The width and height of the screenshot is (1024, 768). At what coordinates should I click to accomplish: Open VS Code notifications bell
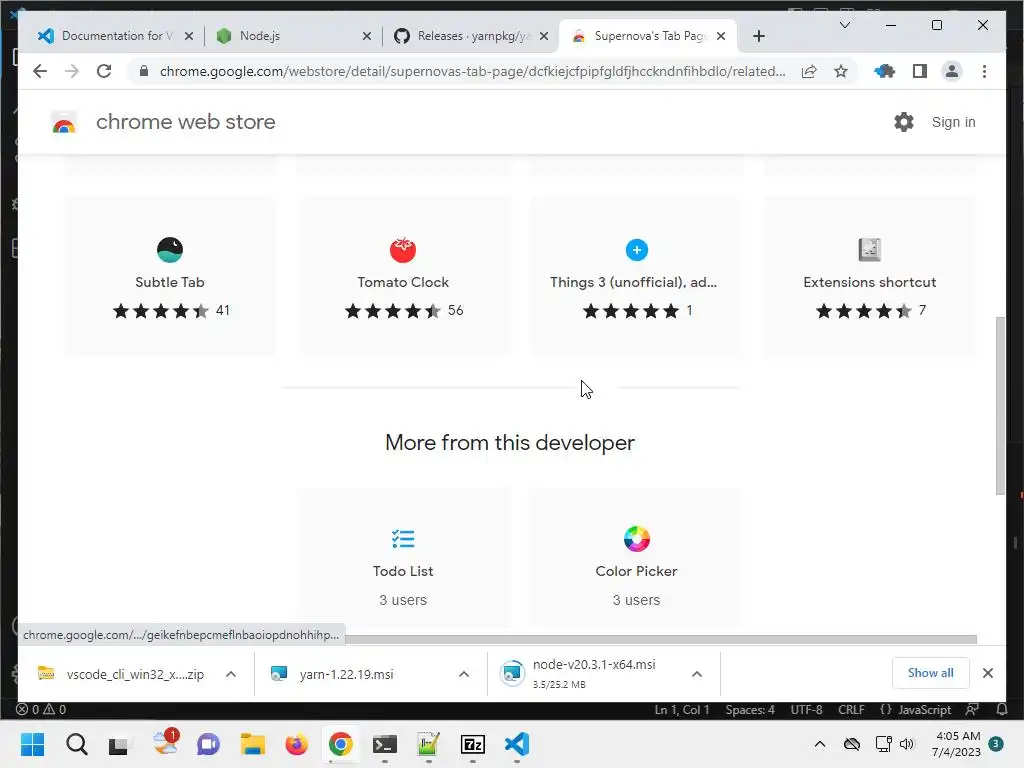1001,709
